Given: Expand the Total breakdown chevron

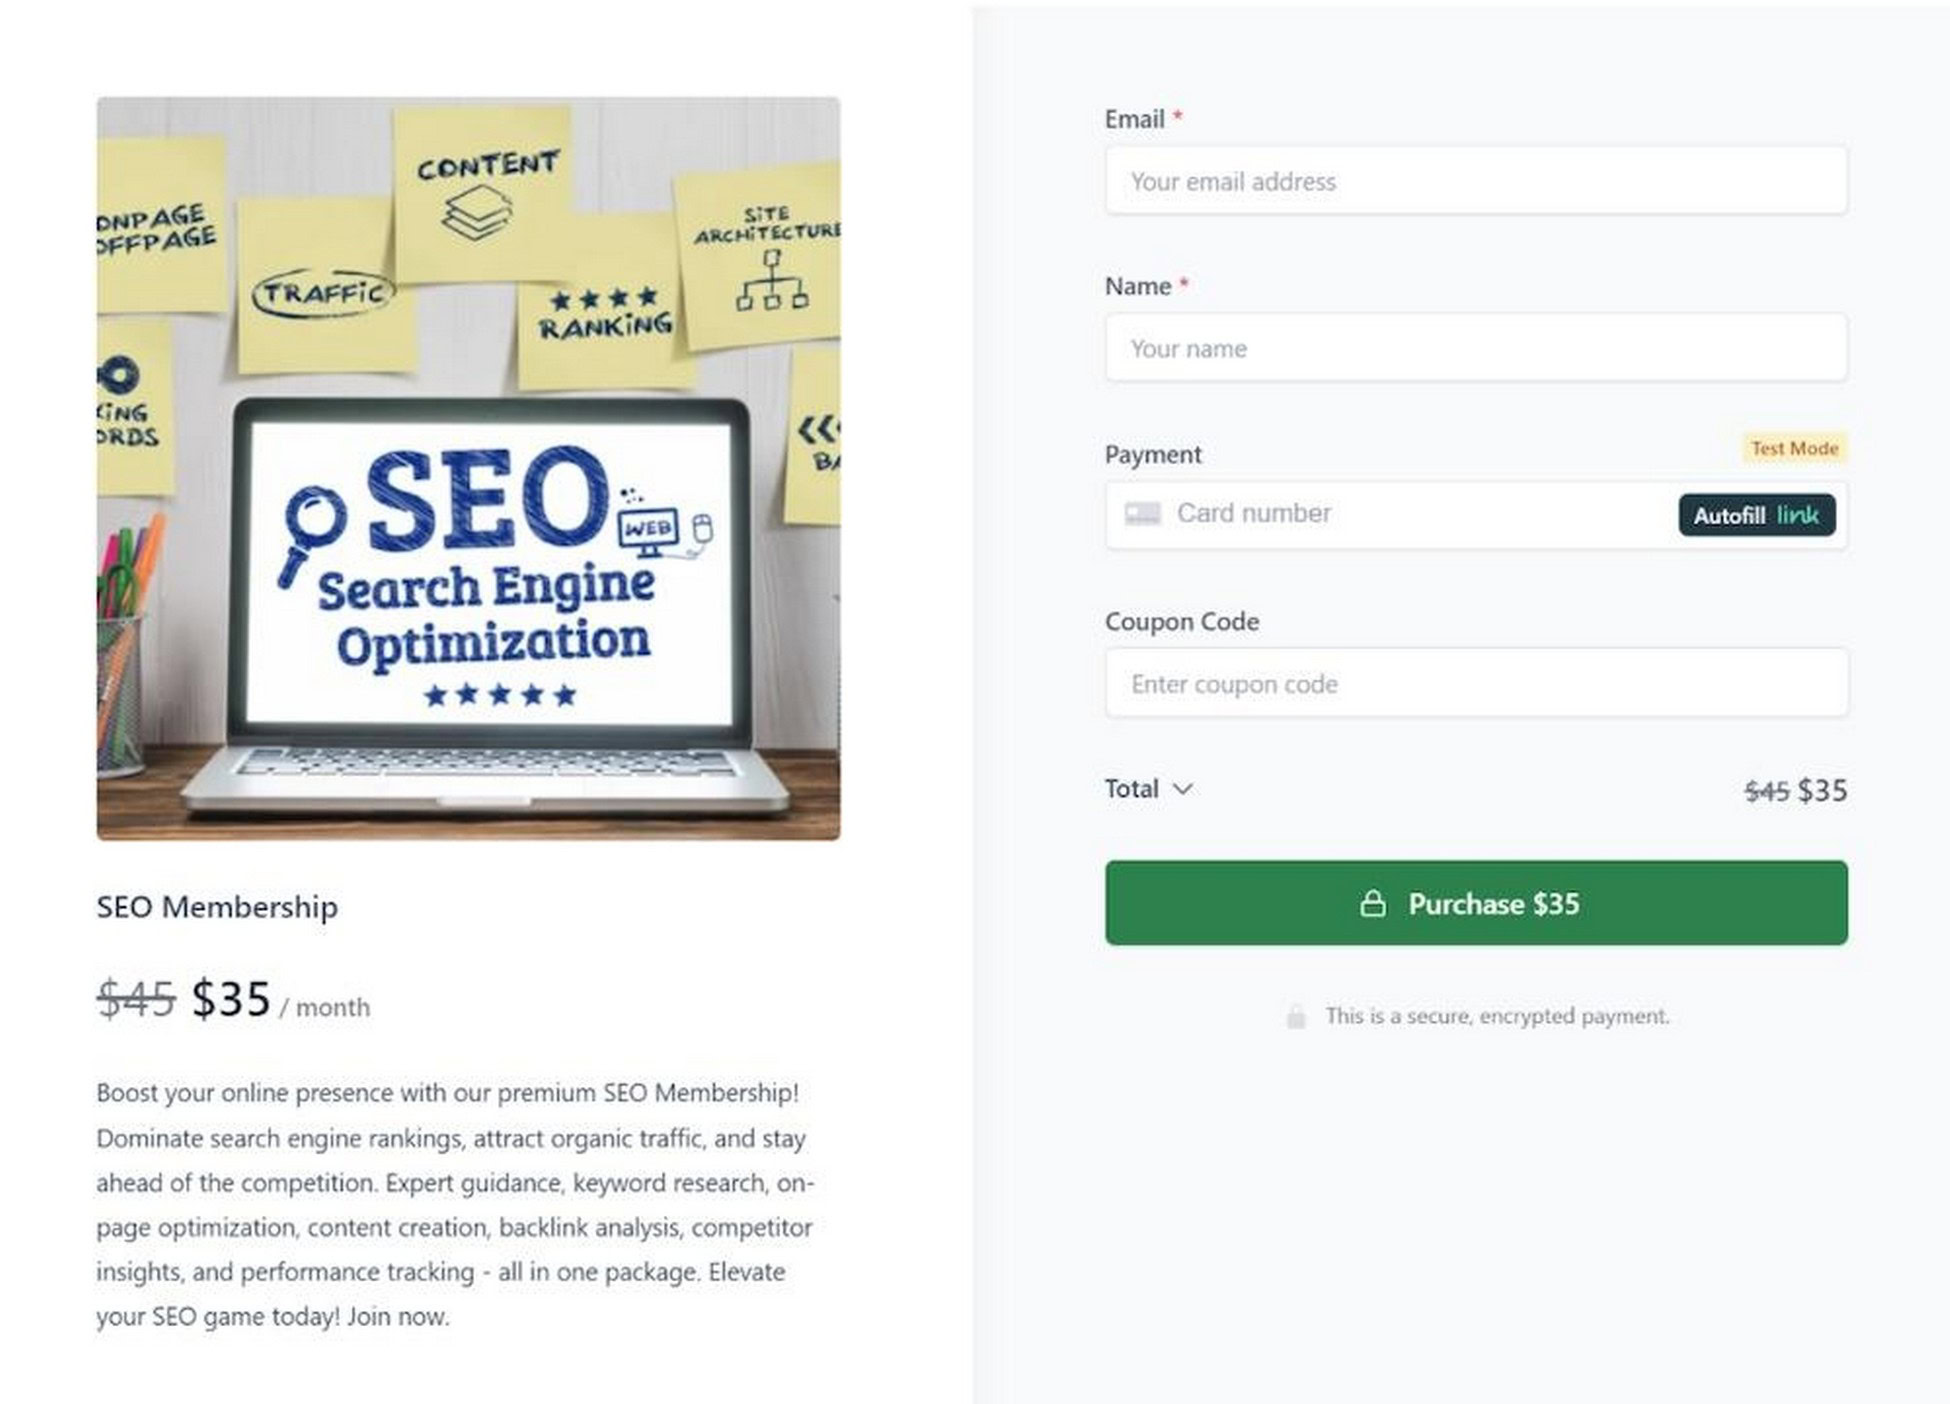Looking at the screenshot, I should pyautogui.click(x=1182, y=789).
